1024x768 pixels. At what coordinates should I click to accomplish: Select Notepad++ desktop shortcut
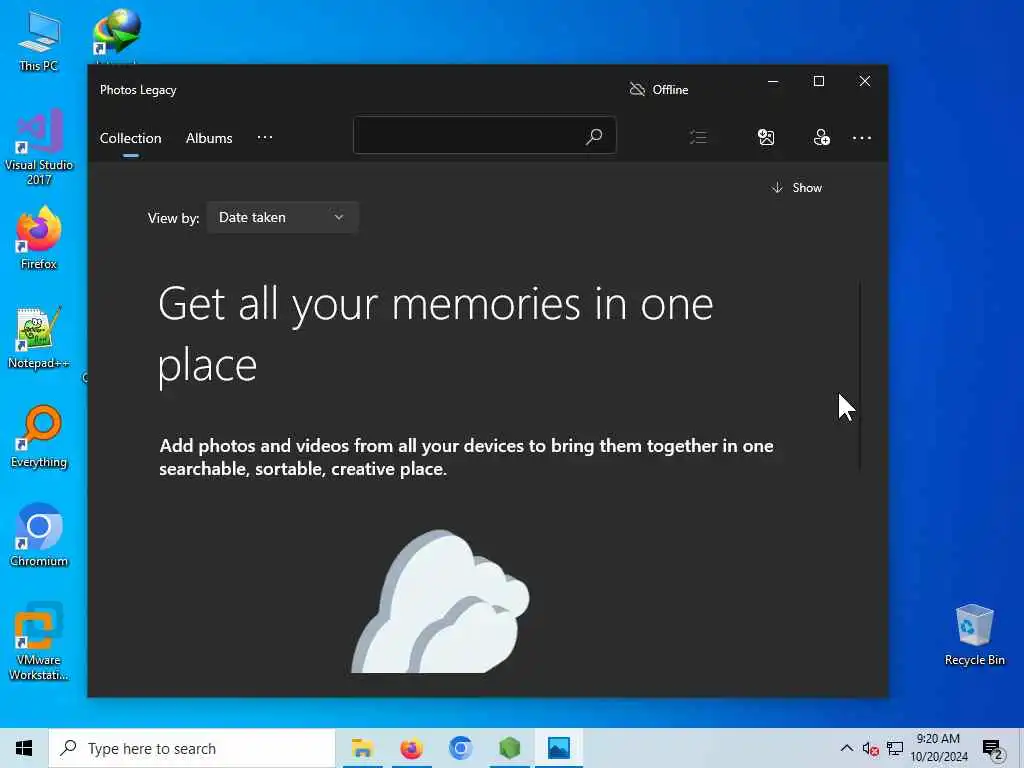39,337
